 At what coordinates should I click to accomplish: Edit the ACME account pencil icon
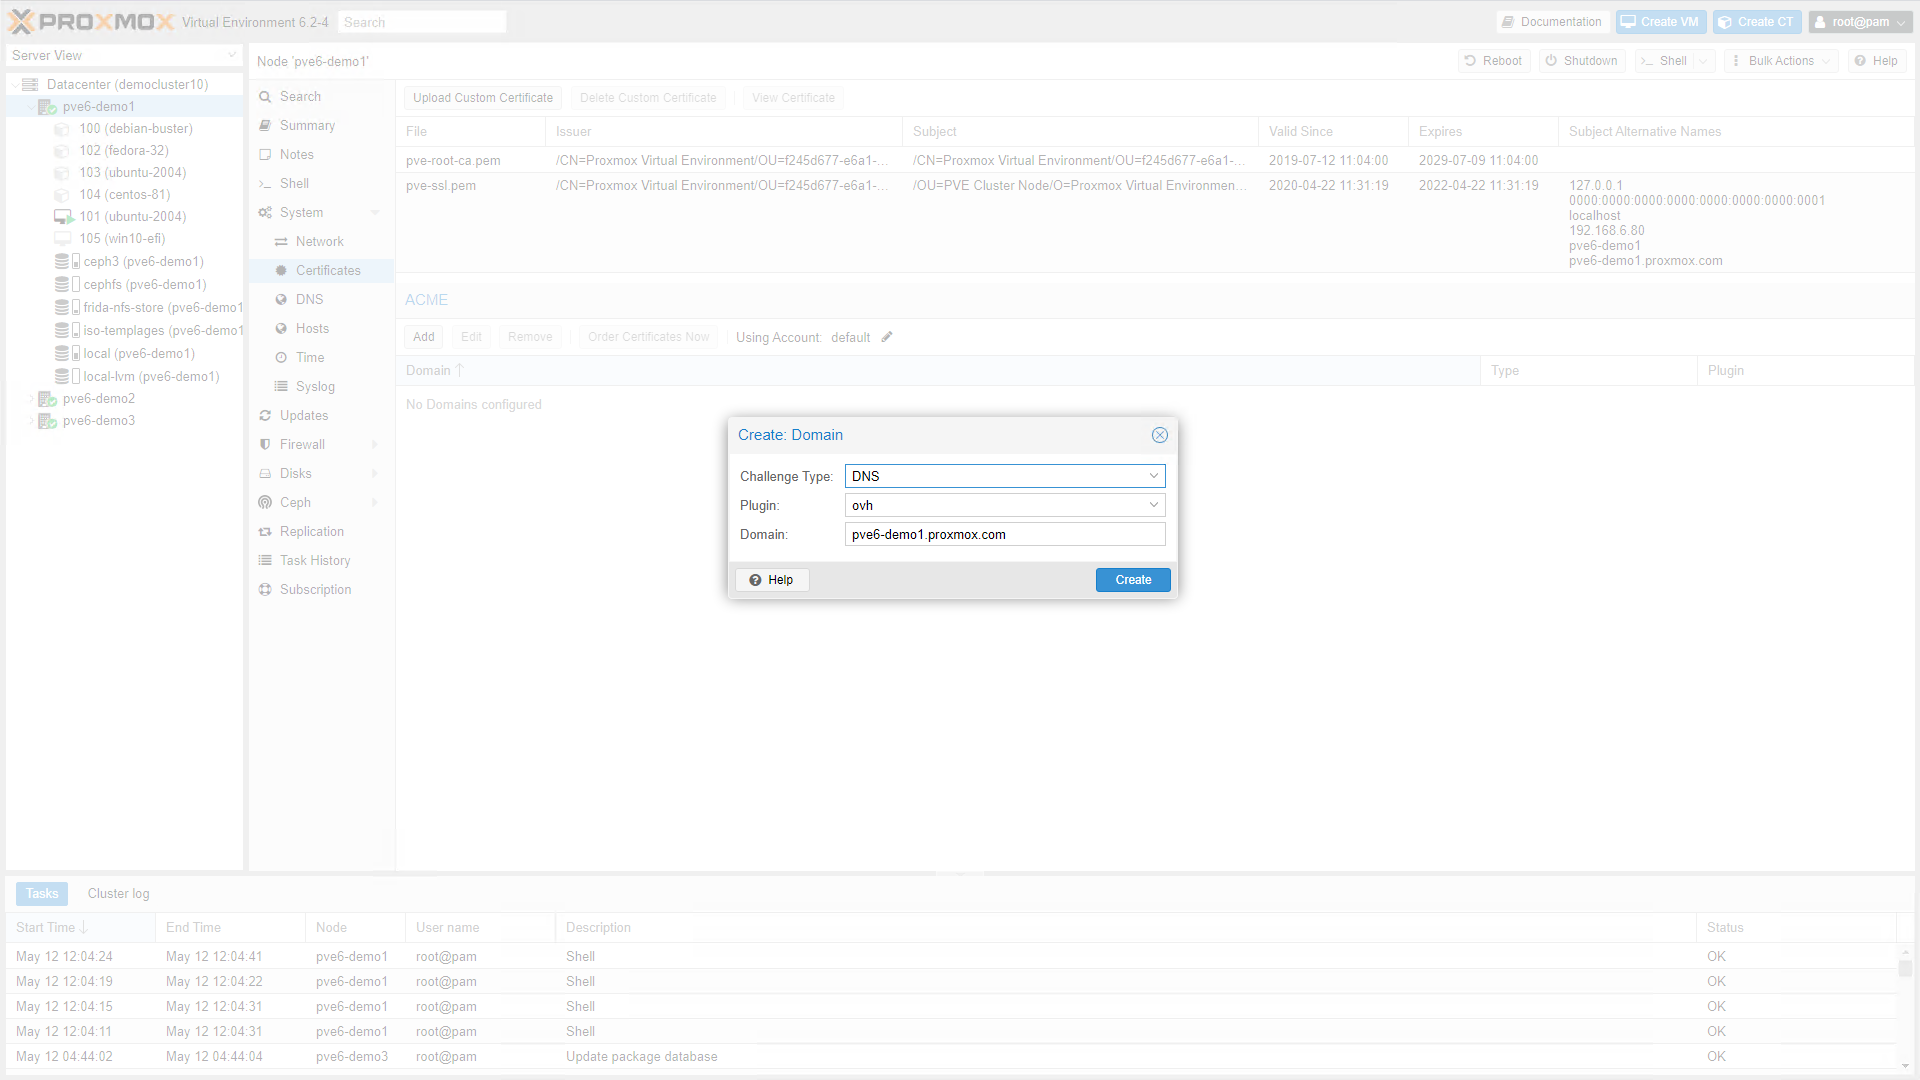pos(887,337)
